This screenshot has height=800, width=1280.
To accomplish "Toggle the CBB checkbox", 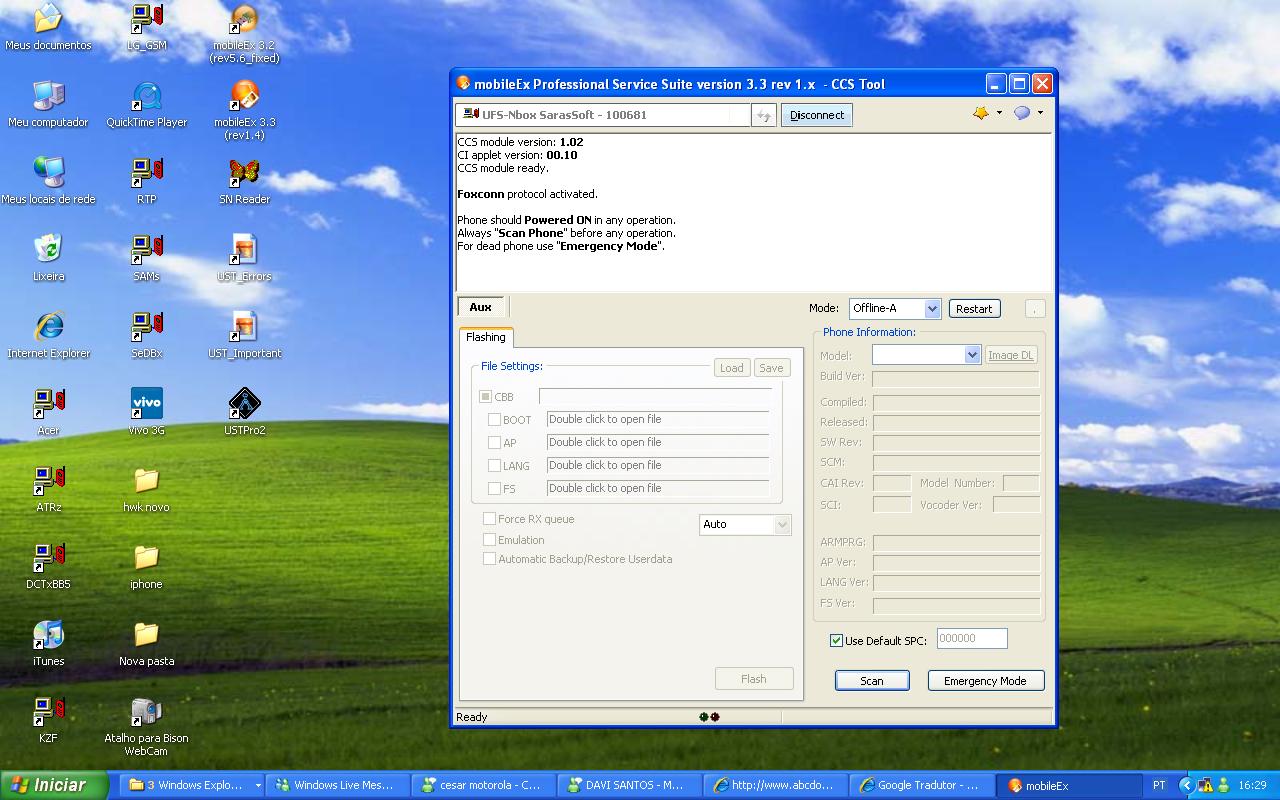I will (x=486, y=397).
